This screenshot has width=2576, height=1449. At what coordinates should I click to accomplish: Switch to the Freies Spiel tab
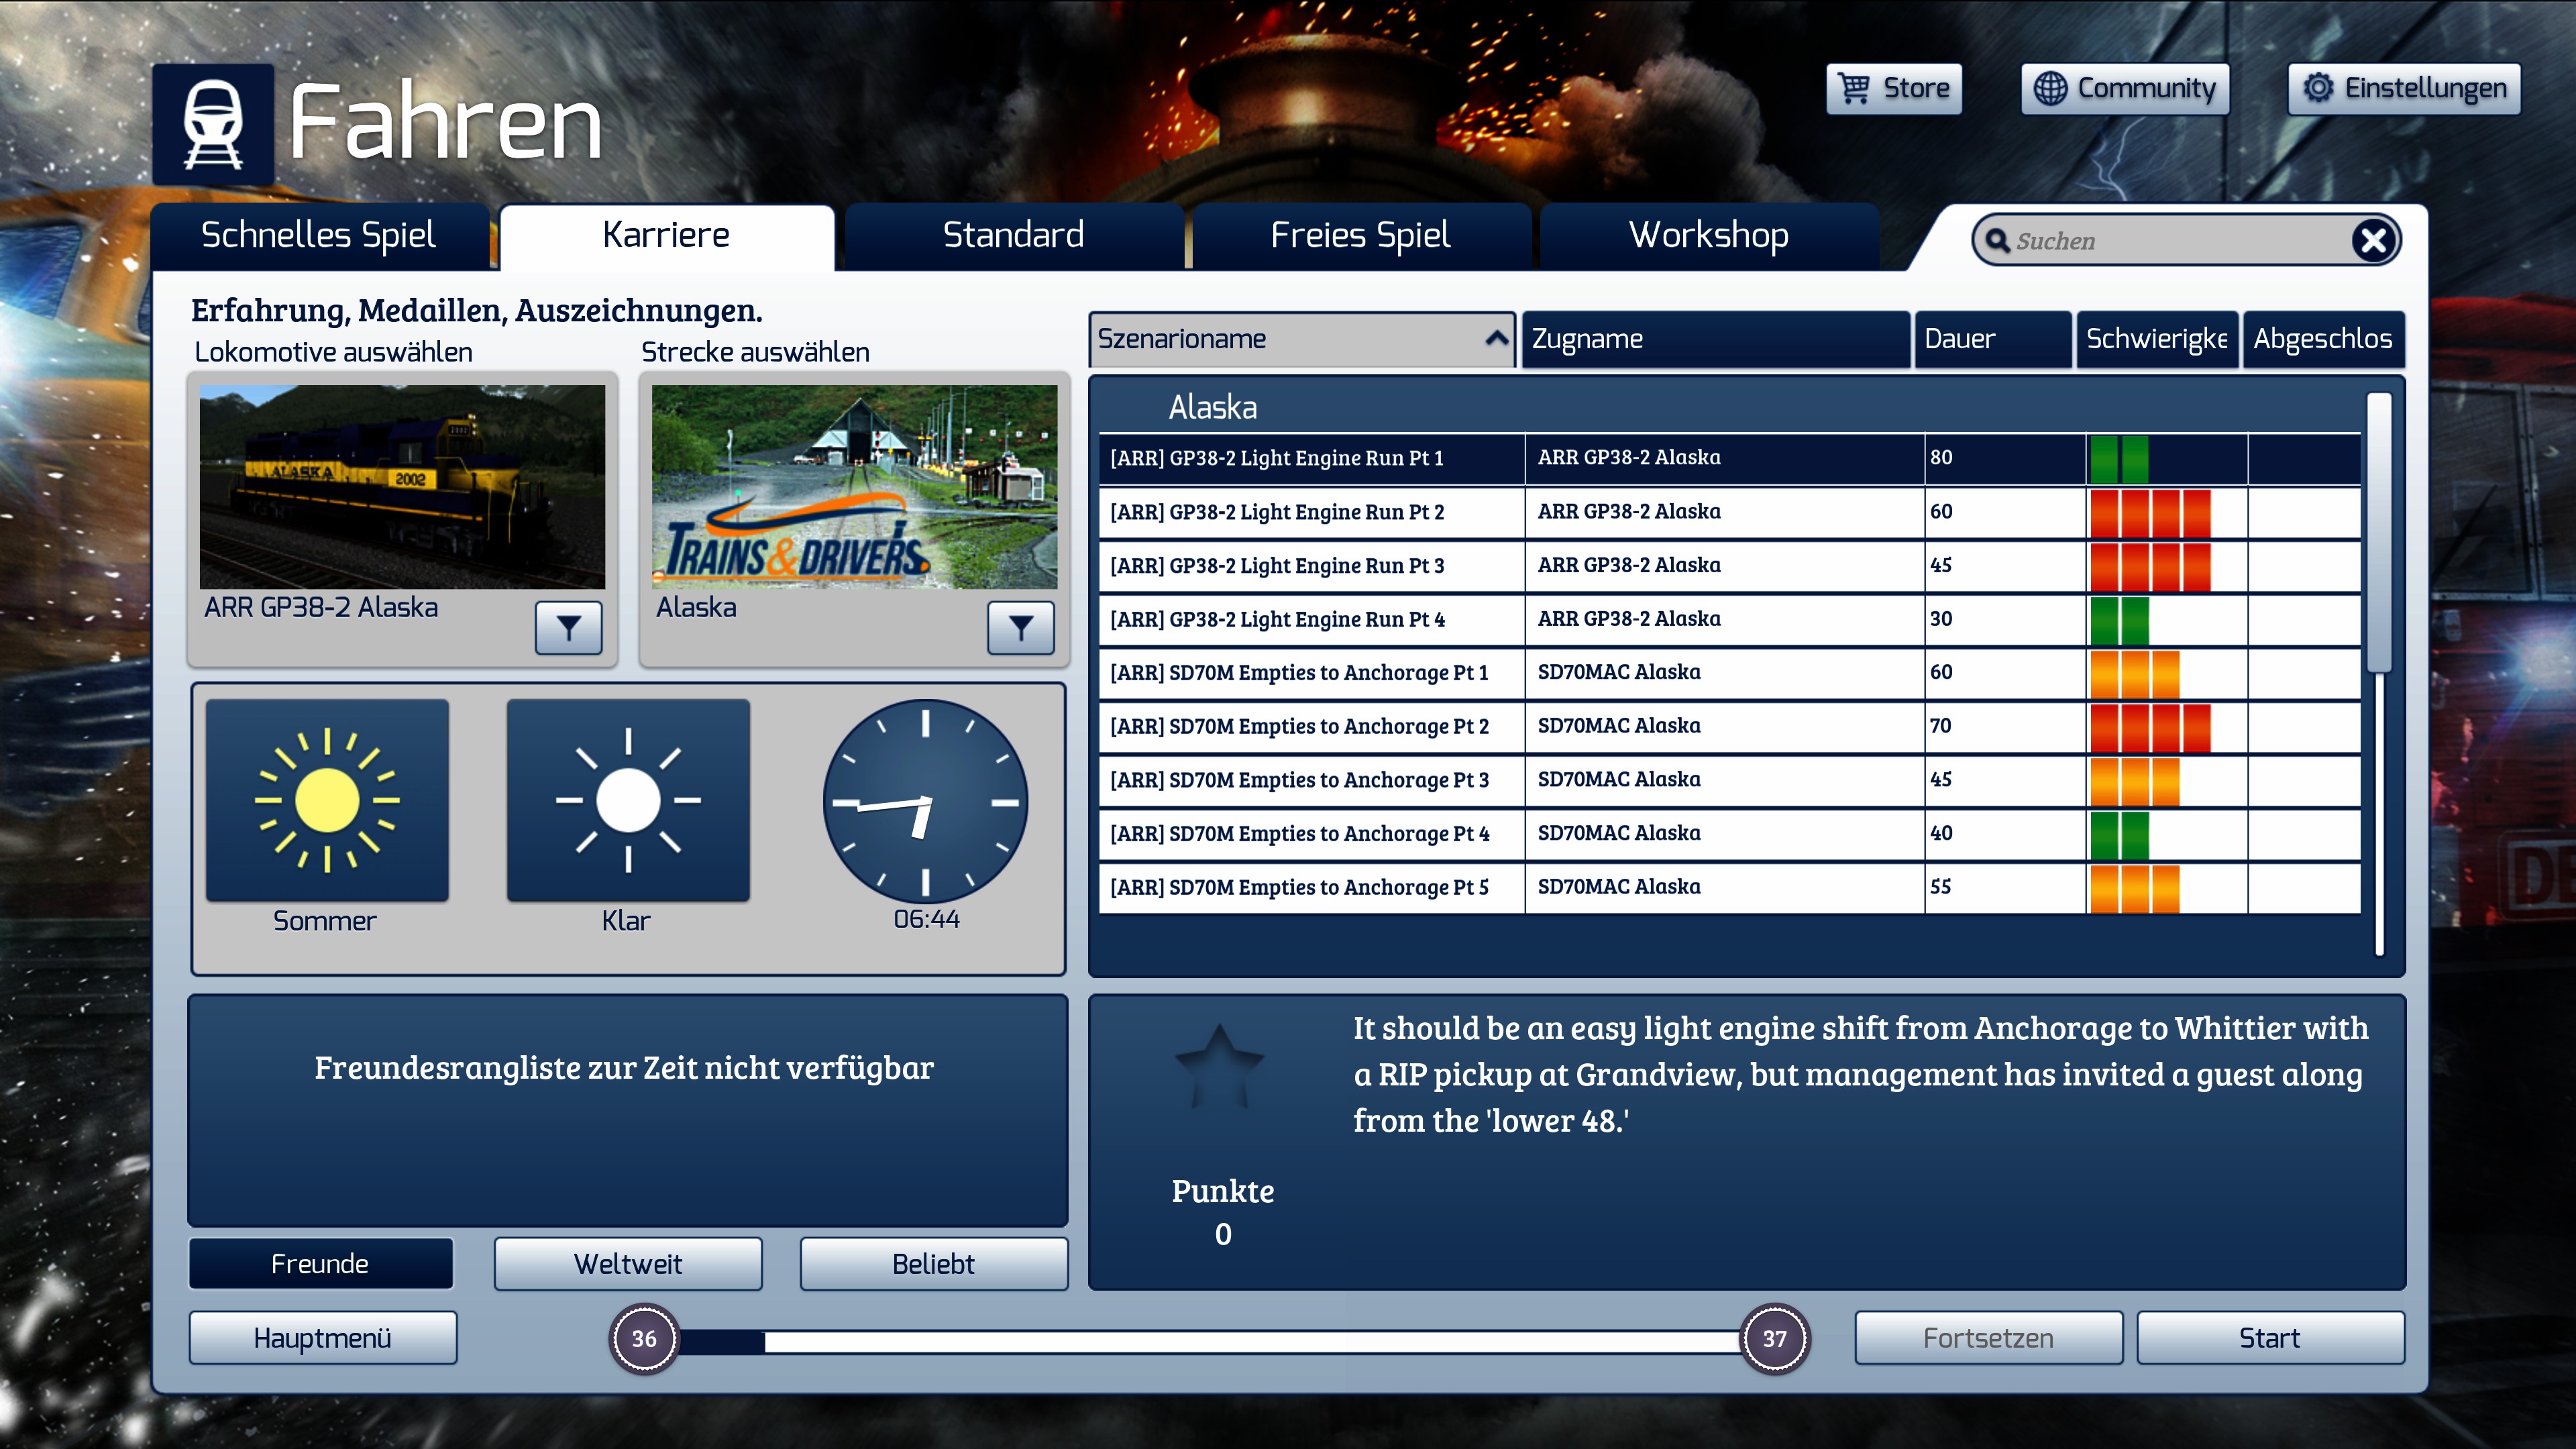[1360, 236]
